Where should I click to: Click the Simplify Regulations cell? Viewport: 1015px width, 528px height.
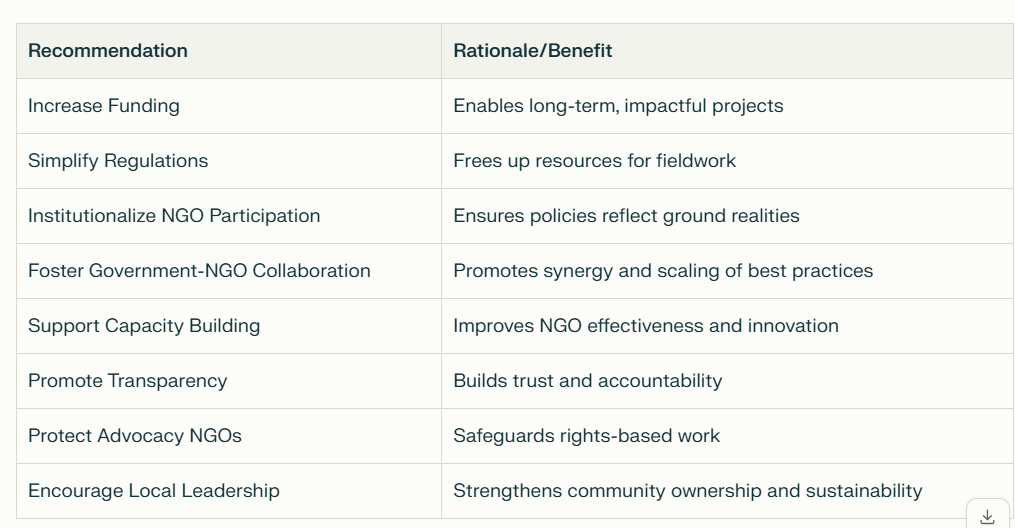click(x=229, y=161)
